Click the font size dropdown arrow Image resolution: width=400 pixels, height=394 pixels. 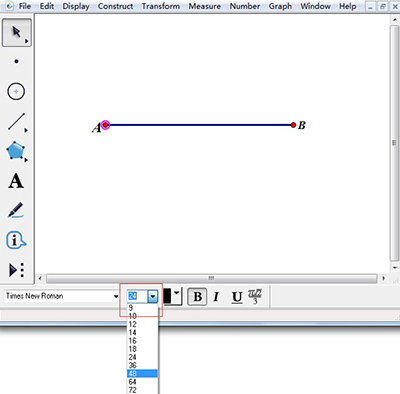152,296
